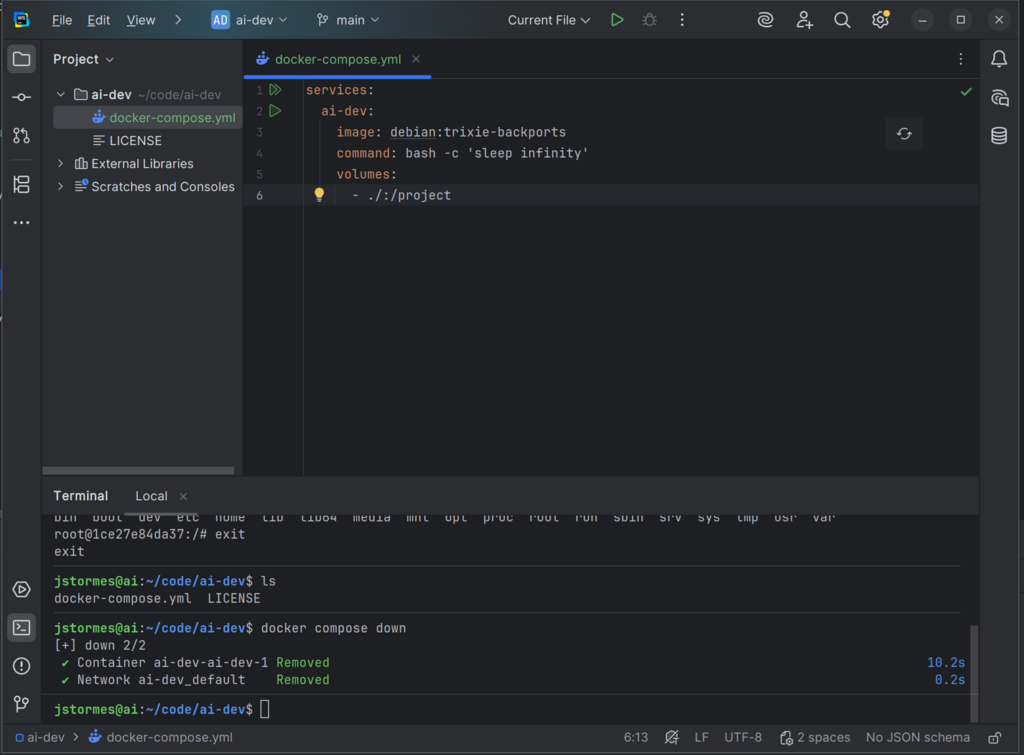Click the Debug bug icon
Screen dimensions: 1024x755
(x=649, y=20)
